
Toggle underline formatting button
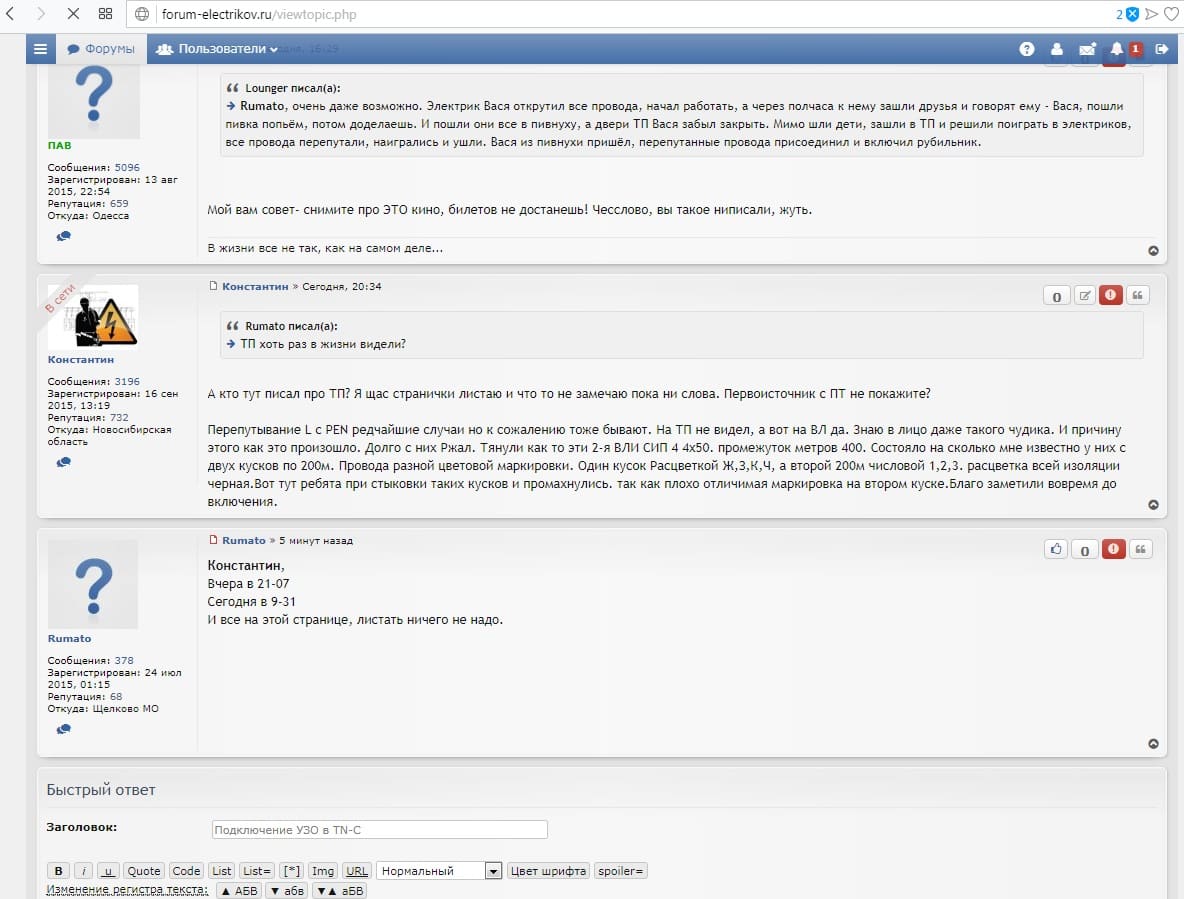click(108, 871)
